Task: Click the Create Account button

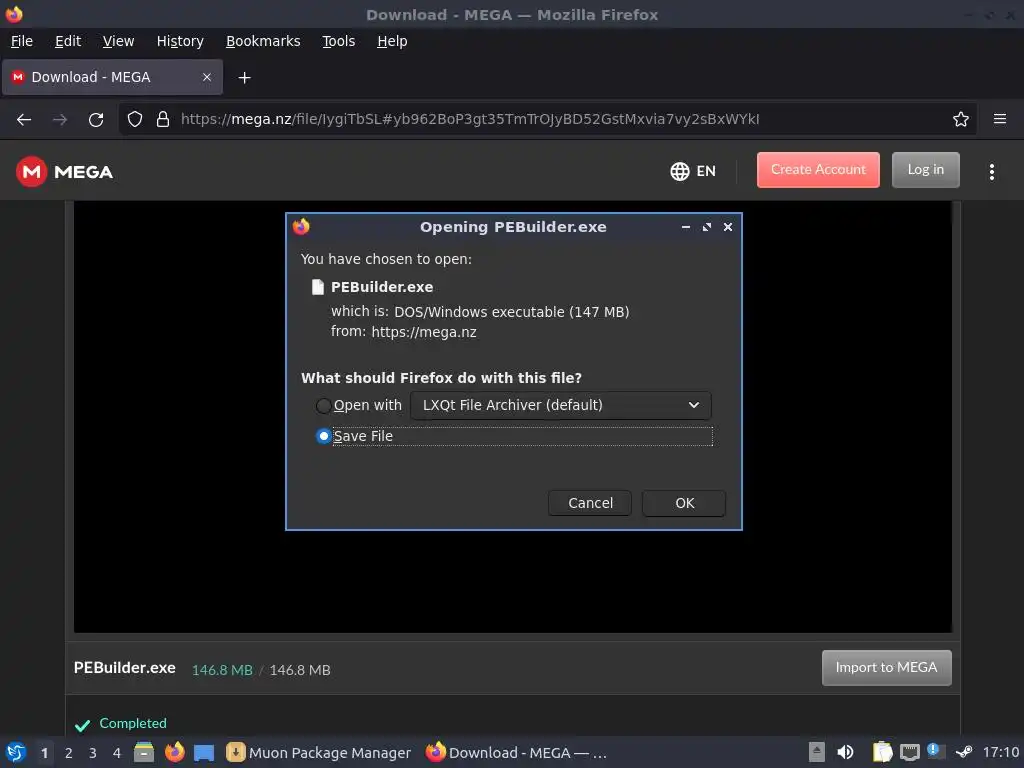Action: coord(818,170)
